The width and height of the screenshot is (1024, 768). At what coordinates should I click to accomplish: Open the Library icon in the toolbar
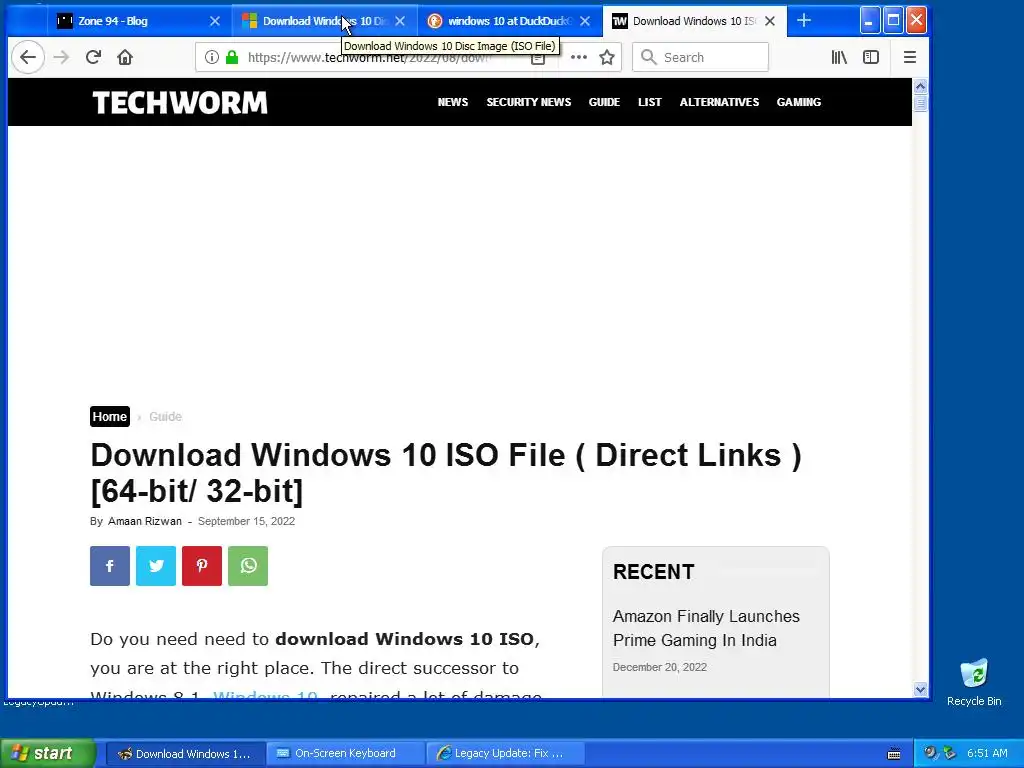(839, 57)
